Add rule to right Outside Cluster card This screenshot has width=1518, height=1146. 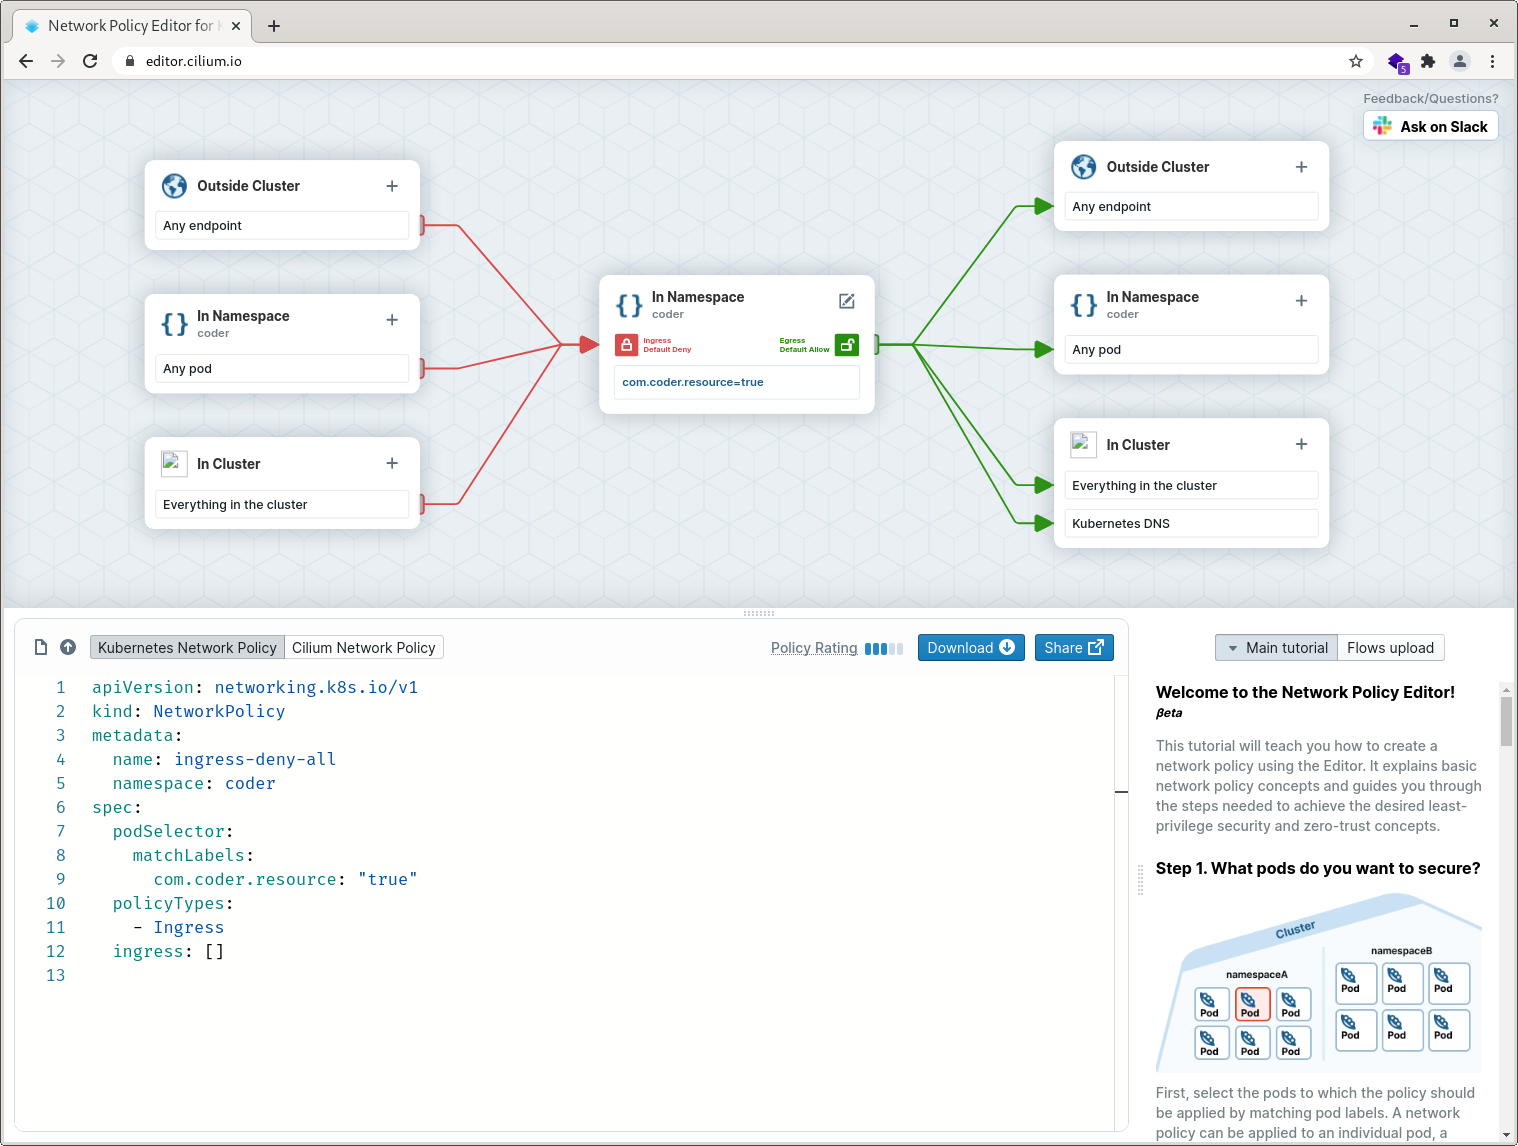(1301, 167)
